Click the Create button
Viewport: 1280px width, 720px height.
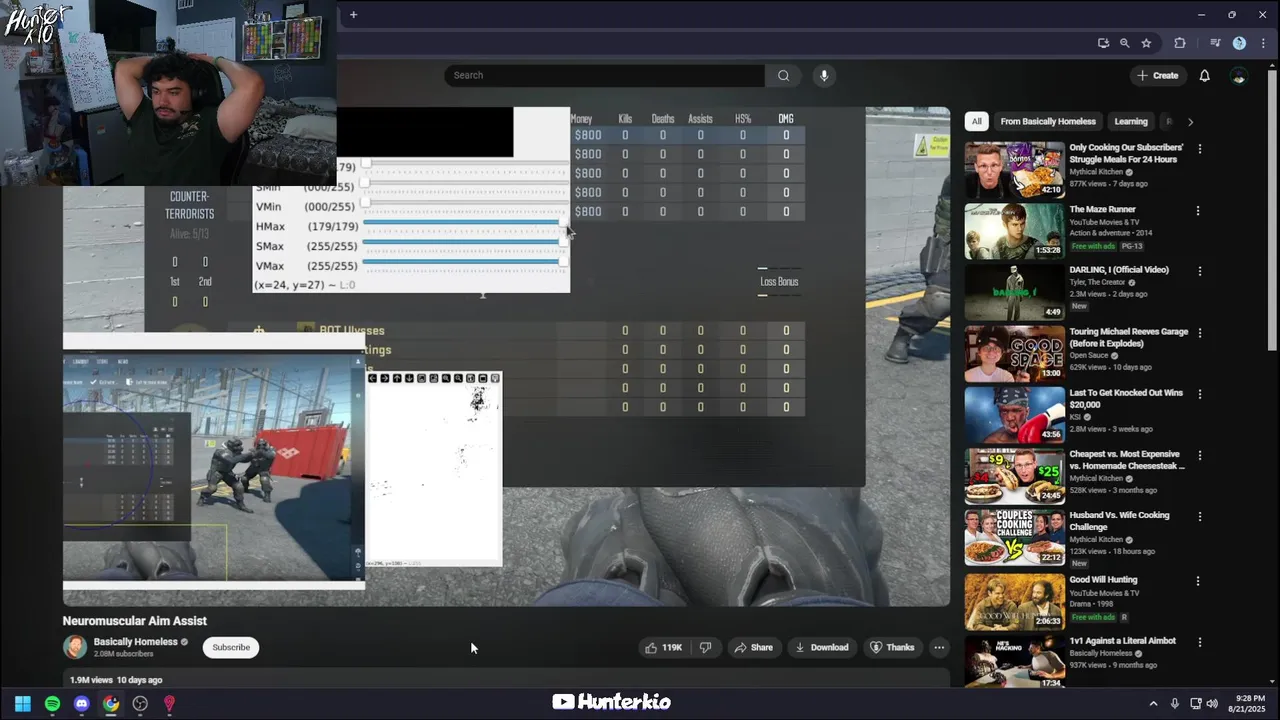tap(1157, 75)
